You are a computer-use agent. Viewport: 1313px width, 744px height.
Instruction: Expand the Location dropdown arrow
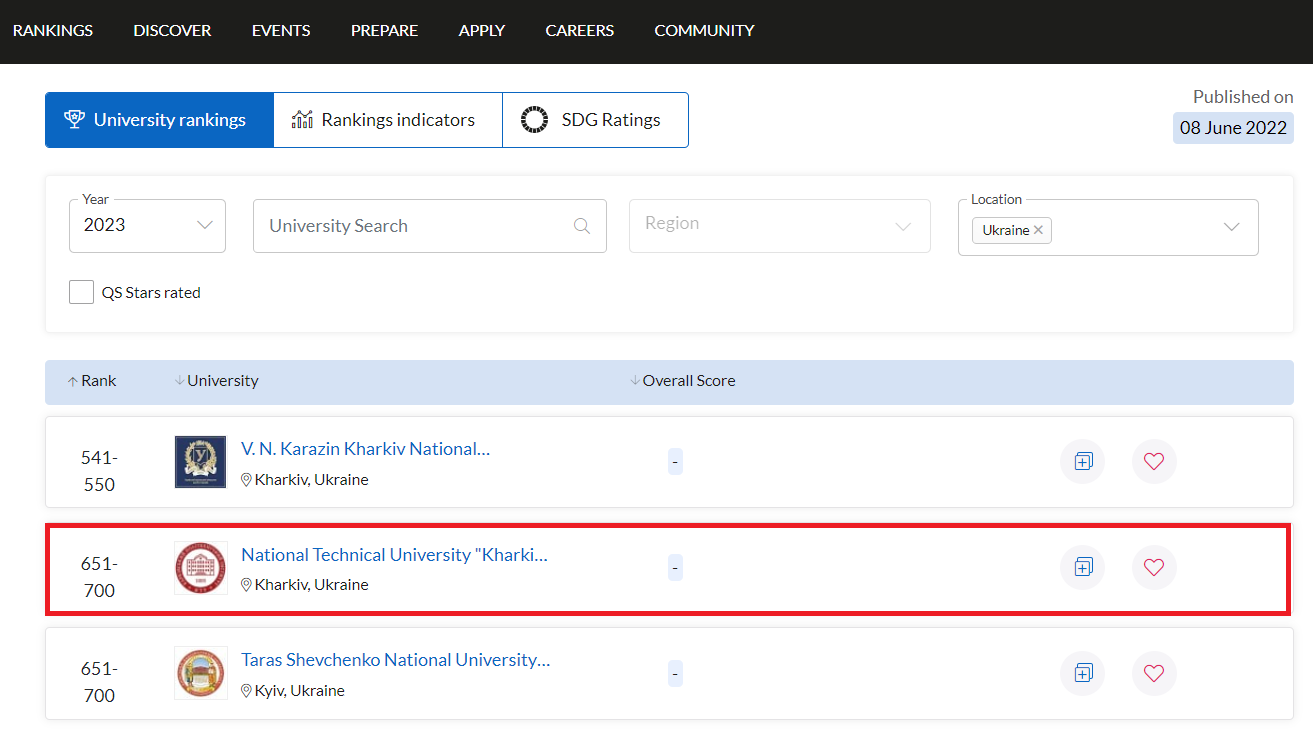coord(1232,227)
